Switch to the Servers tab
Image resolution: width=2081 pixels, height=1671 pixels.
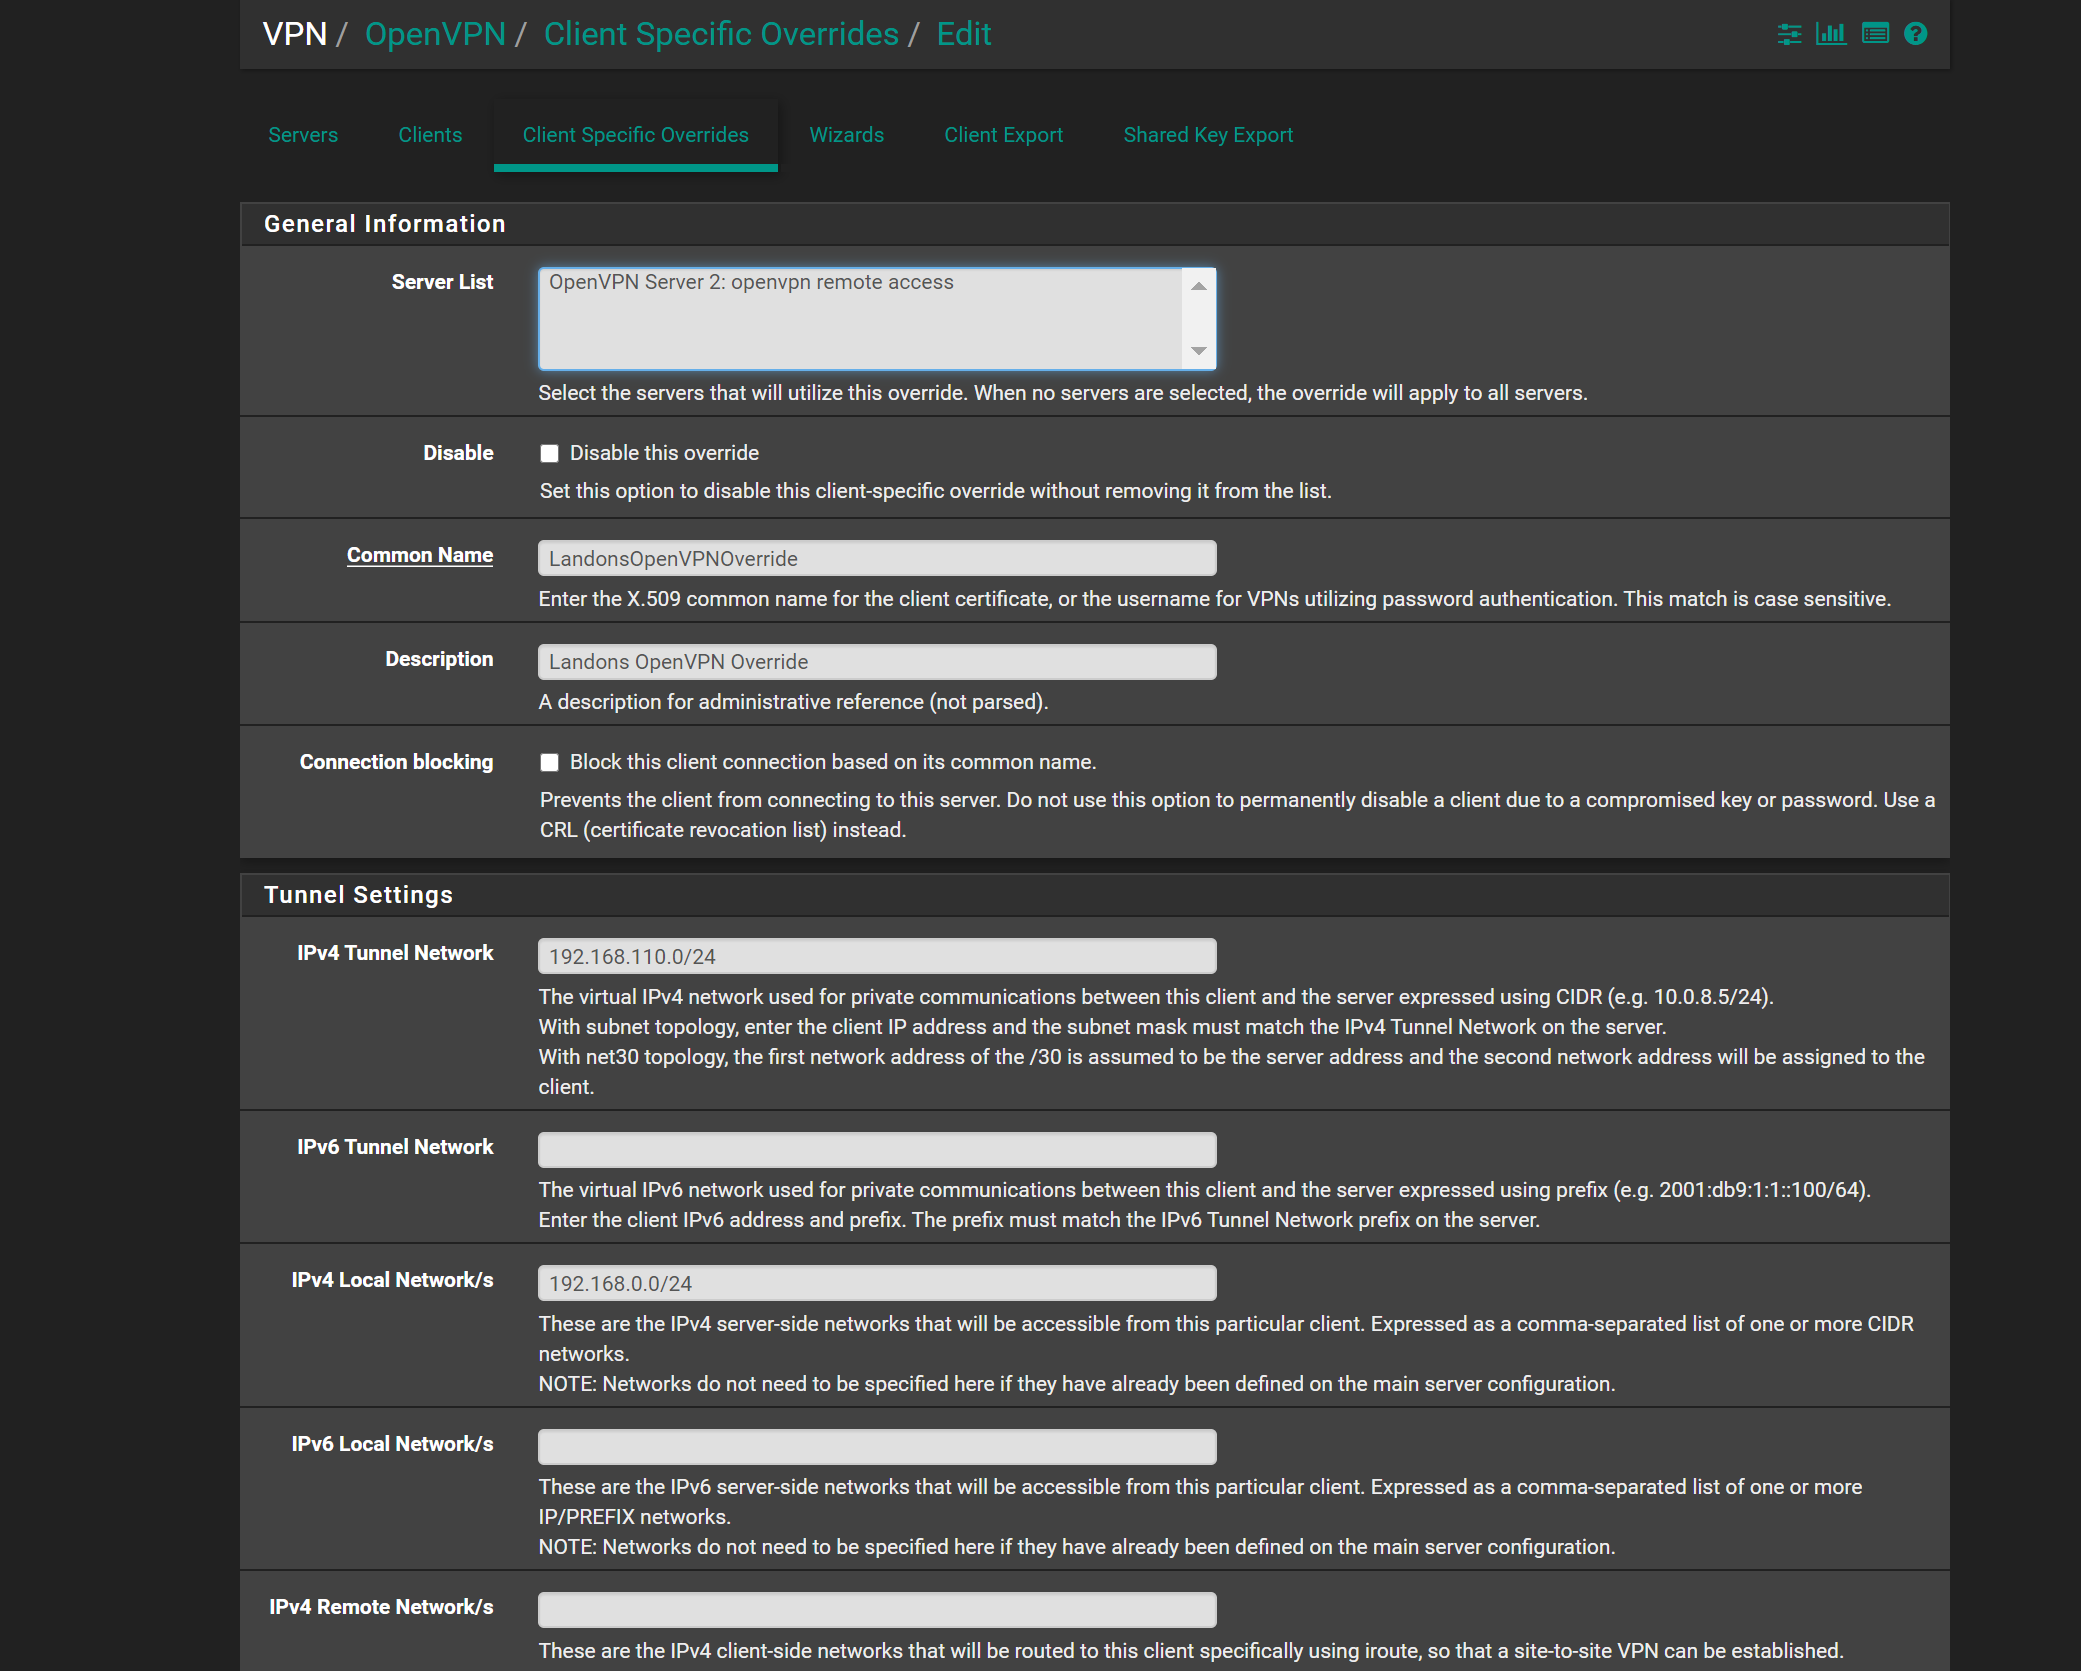(303, 135)
